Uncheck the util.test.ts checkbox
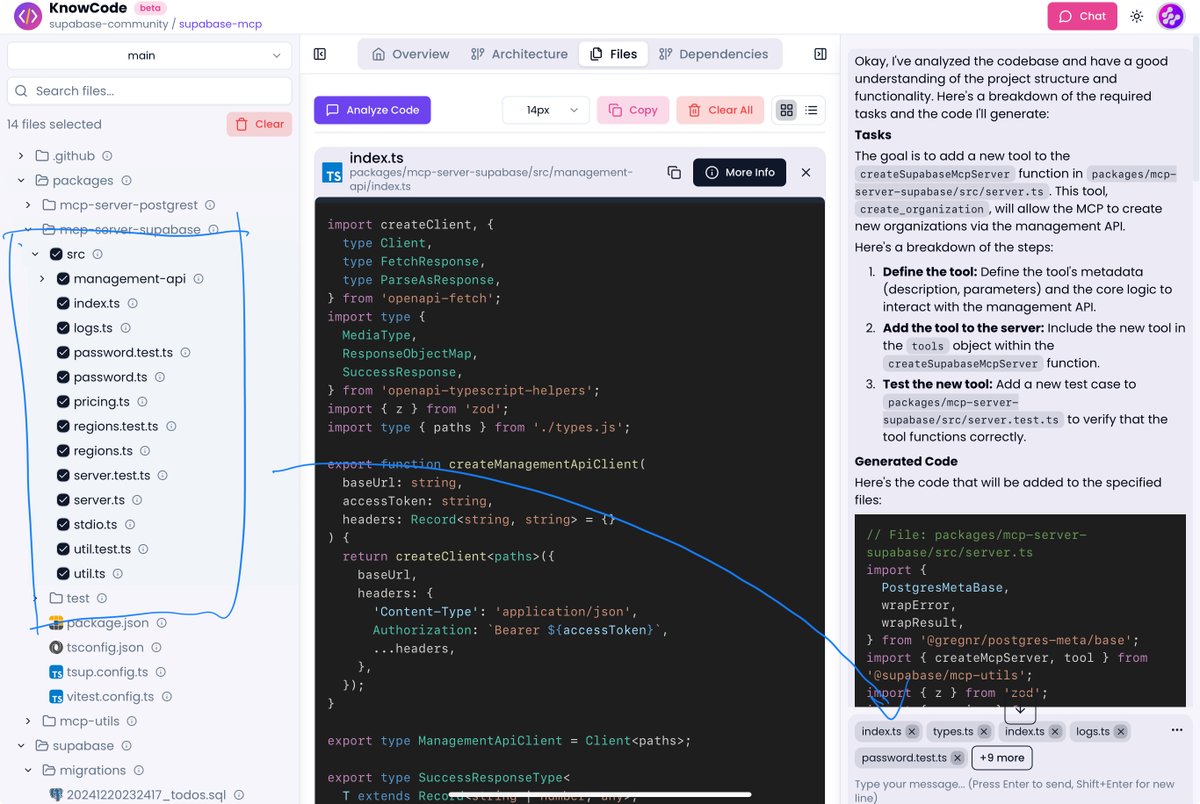Viewport: 1200px width, 804px height. [63, 549]
